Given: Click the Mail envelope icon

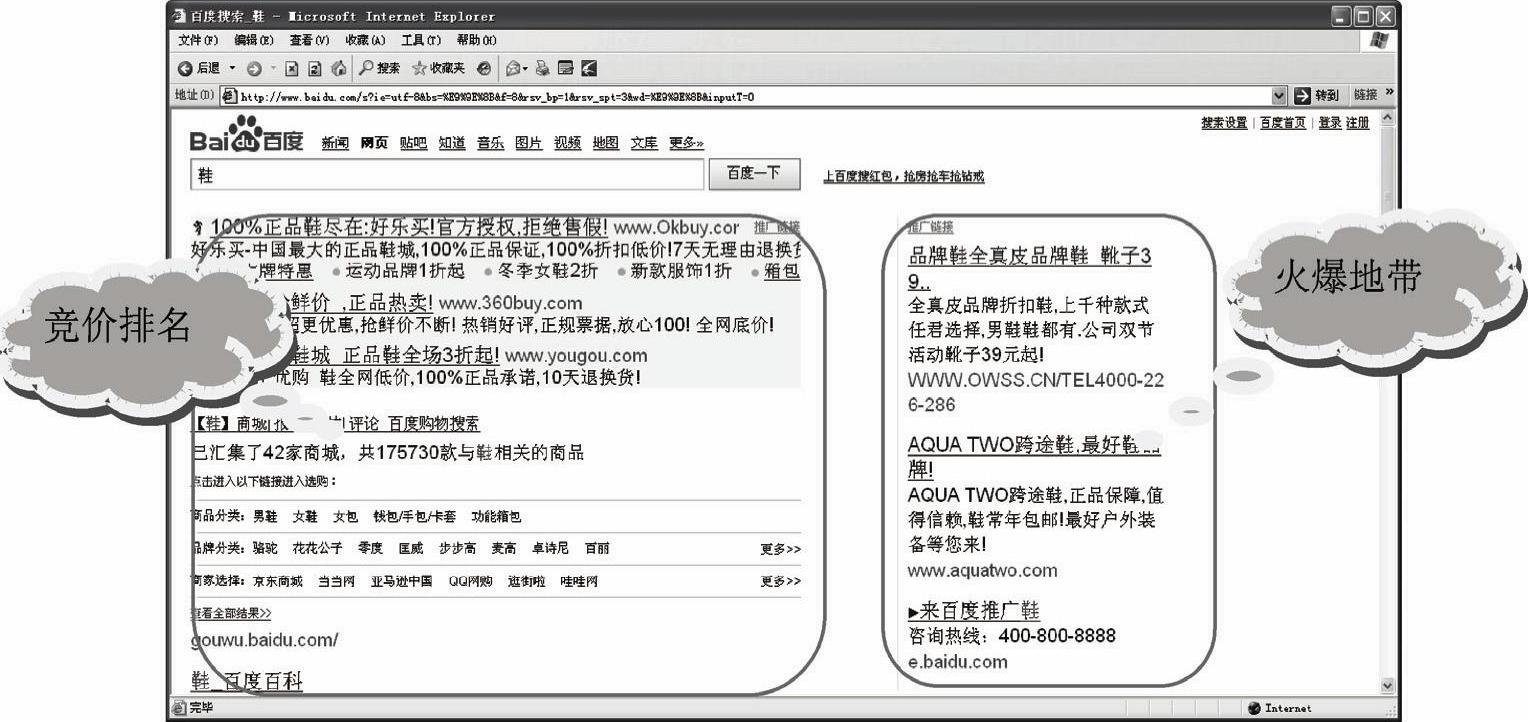Looking at the screenshot, I should pos(513,68).
